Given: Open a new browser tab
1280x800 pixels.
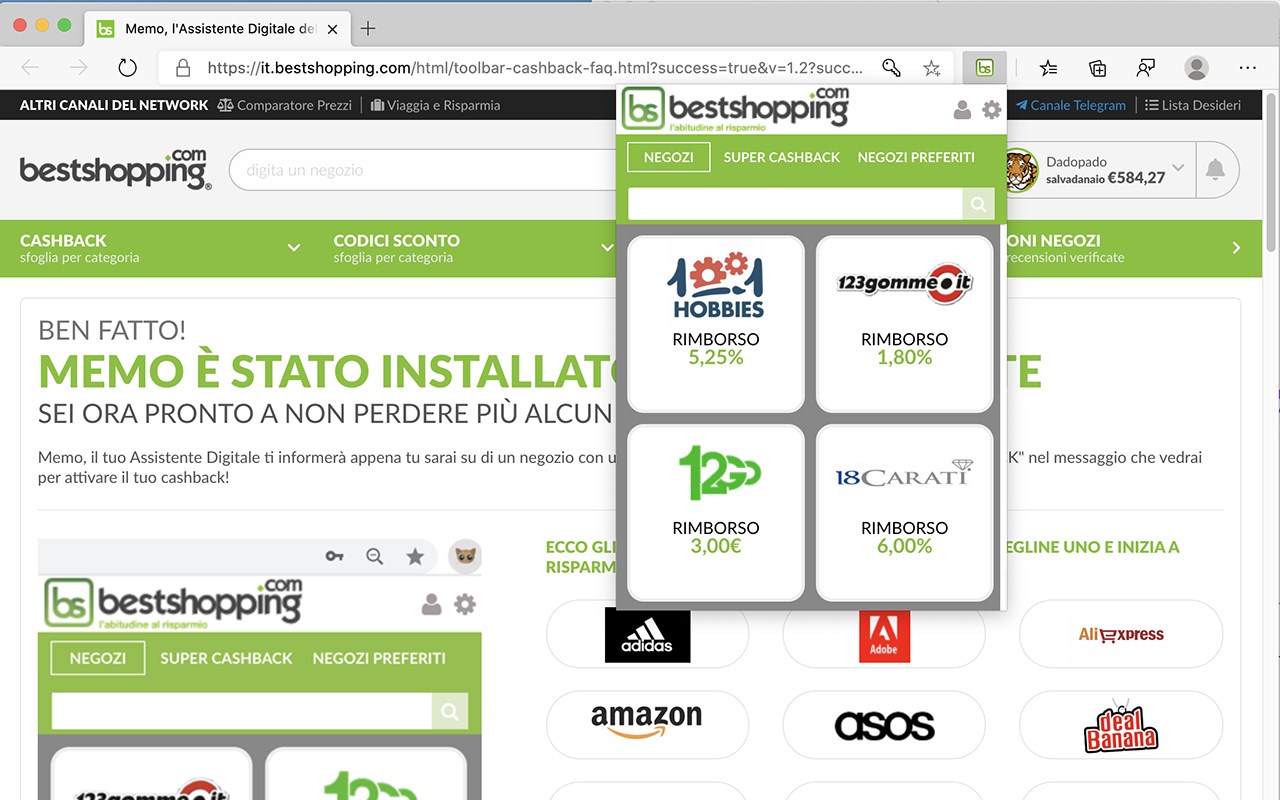Looking at the screenshot, I should [367, 28].
